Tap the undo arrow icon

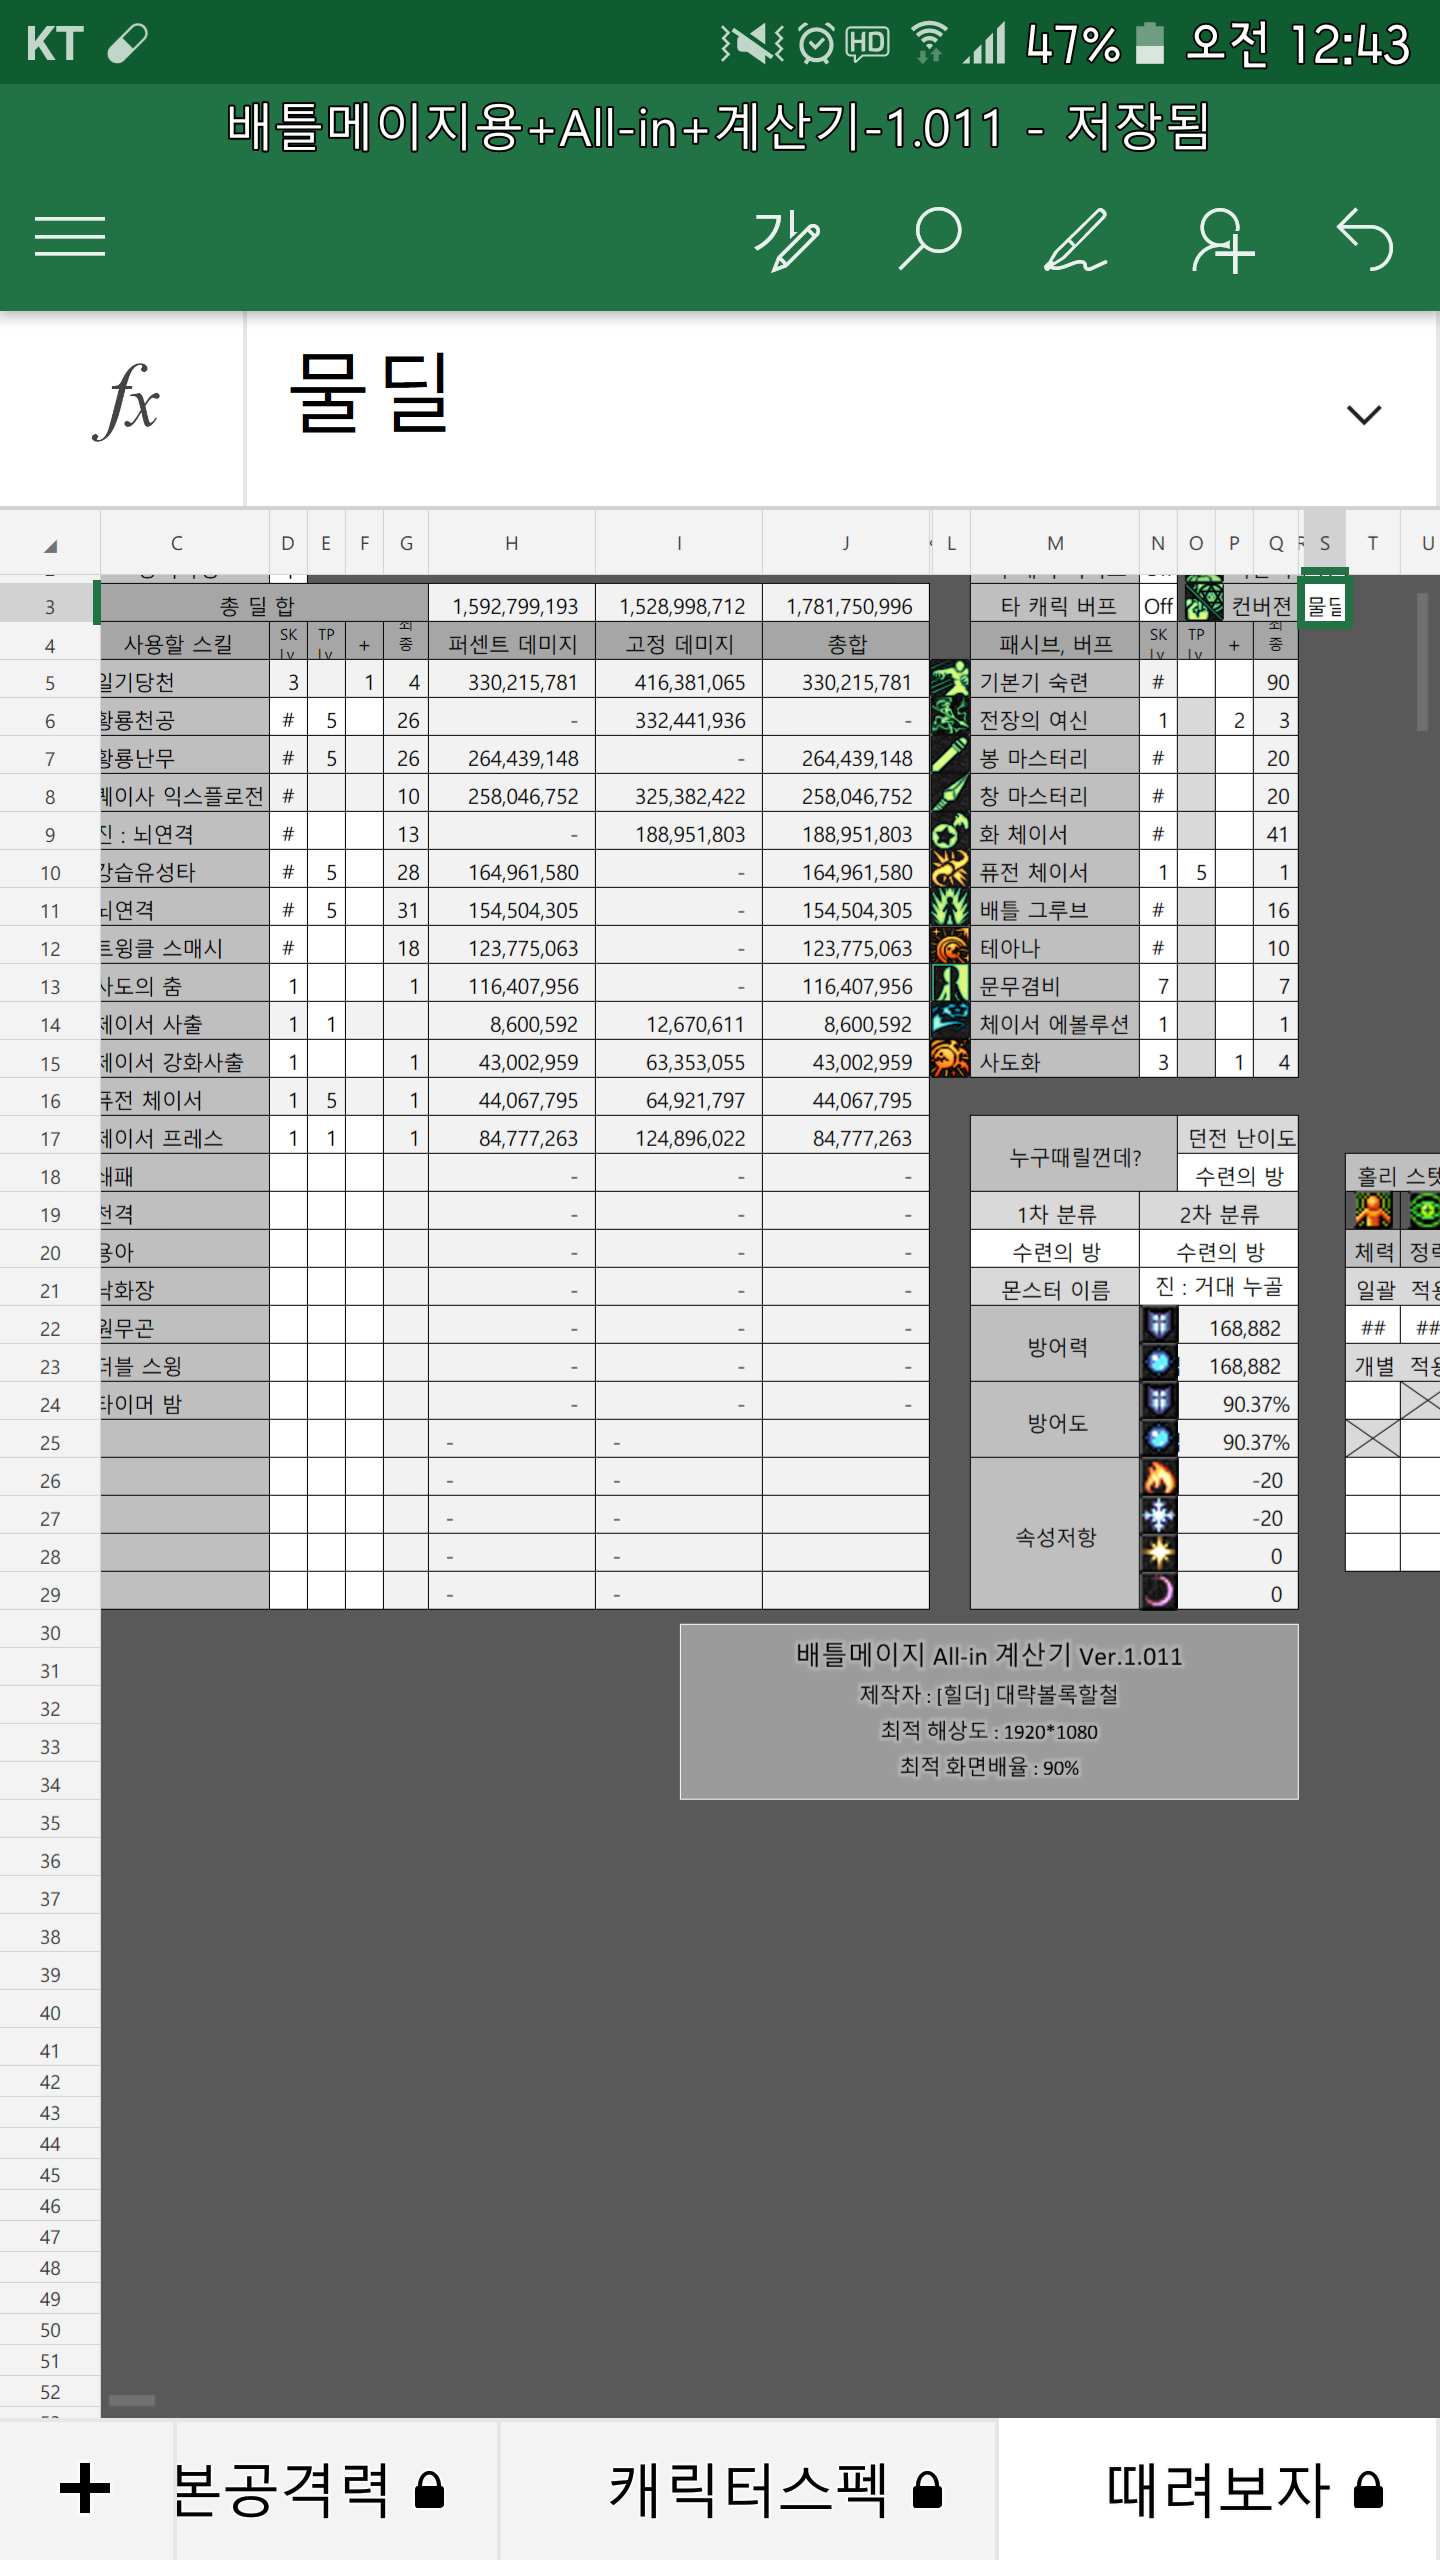tap(1365, 240)
